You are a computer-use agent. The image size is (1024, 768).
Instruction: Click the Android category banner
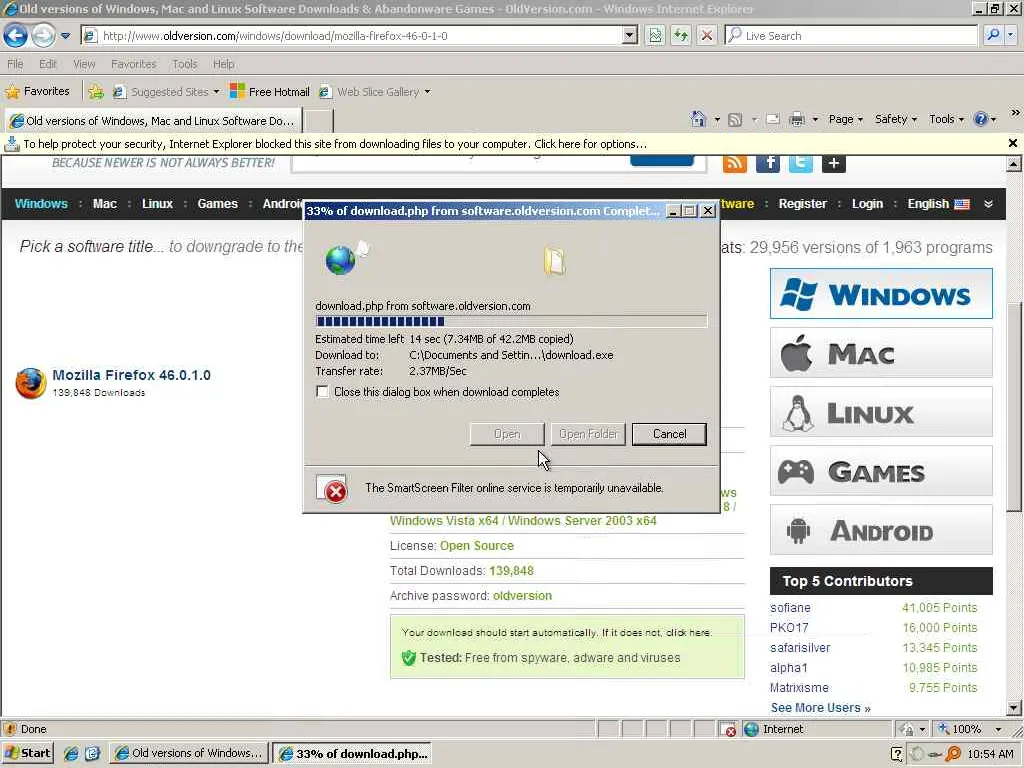[881, 530]
